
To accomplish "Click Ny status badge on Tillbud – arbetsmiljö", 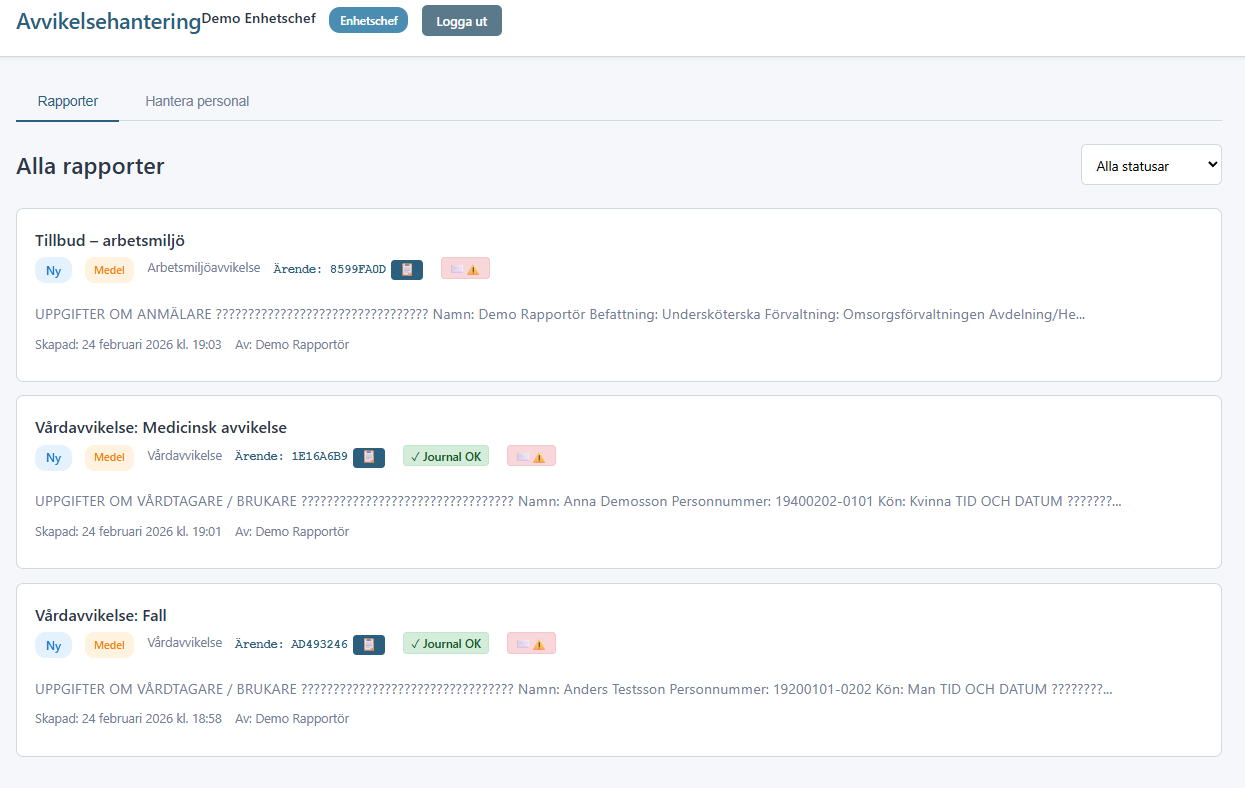I will click(54, 270).
